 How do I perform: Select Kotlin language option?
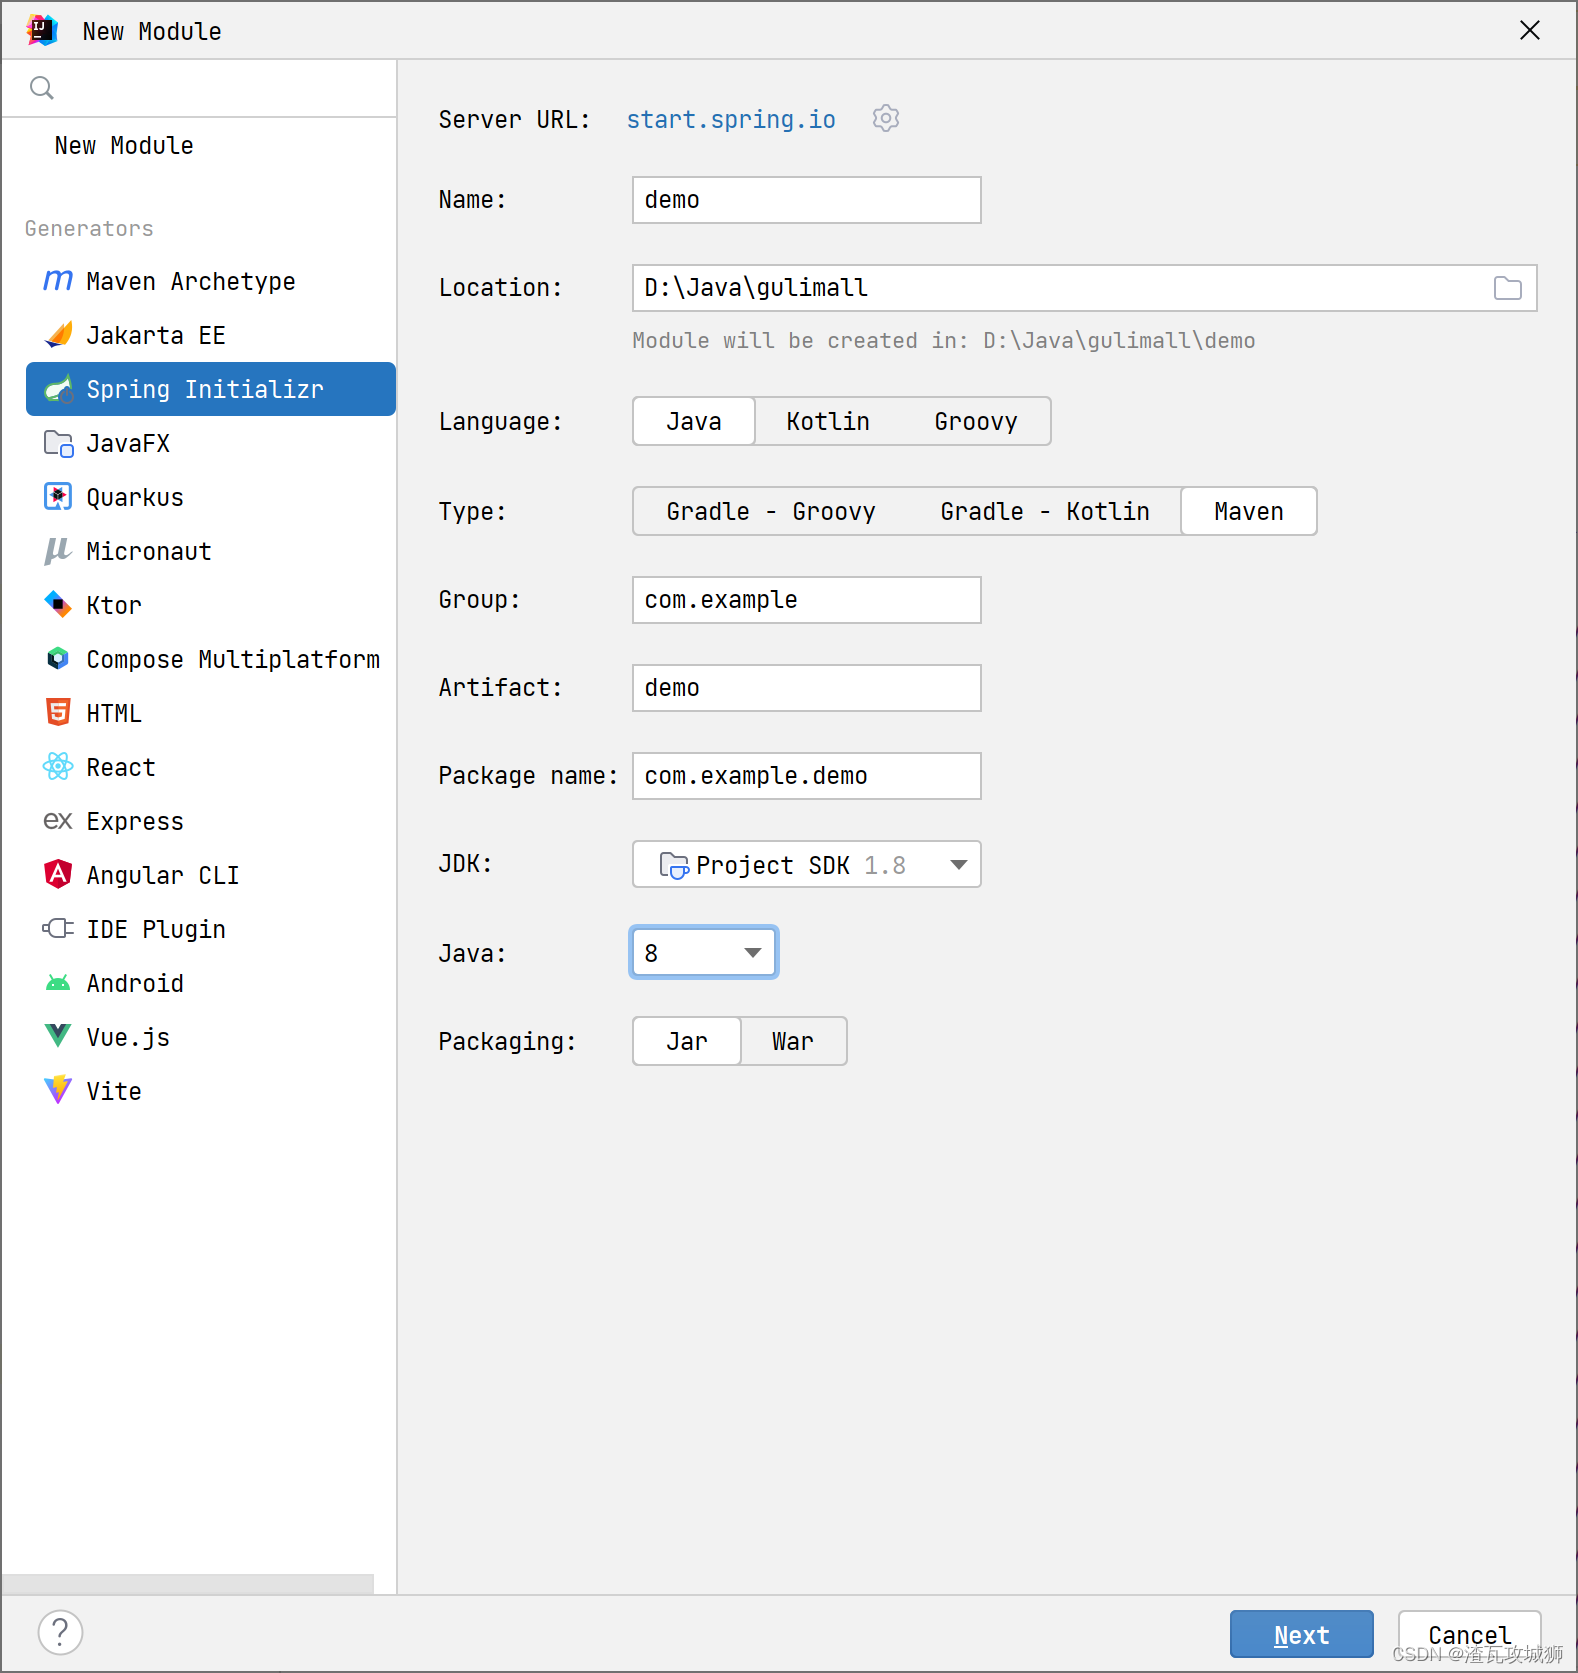click(828, 421)
